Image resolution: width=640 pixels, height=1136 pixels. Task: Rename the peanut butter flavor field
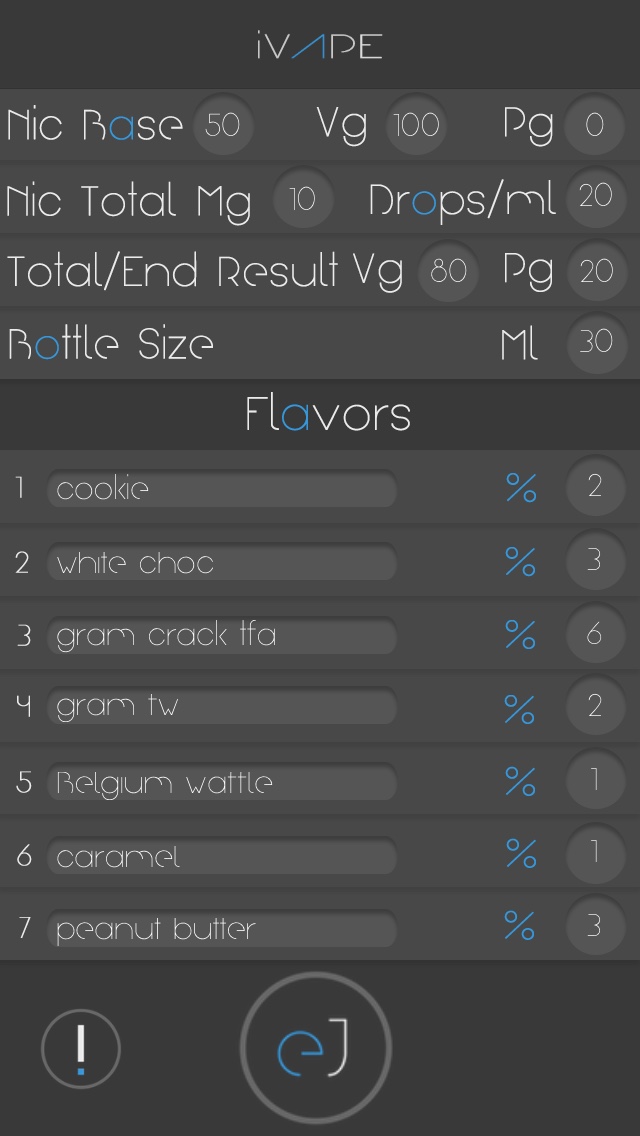click(222, 929)
